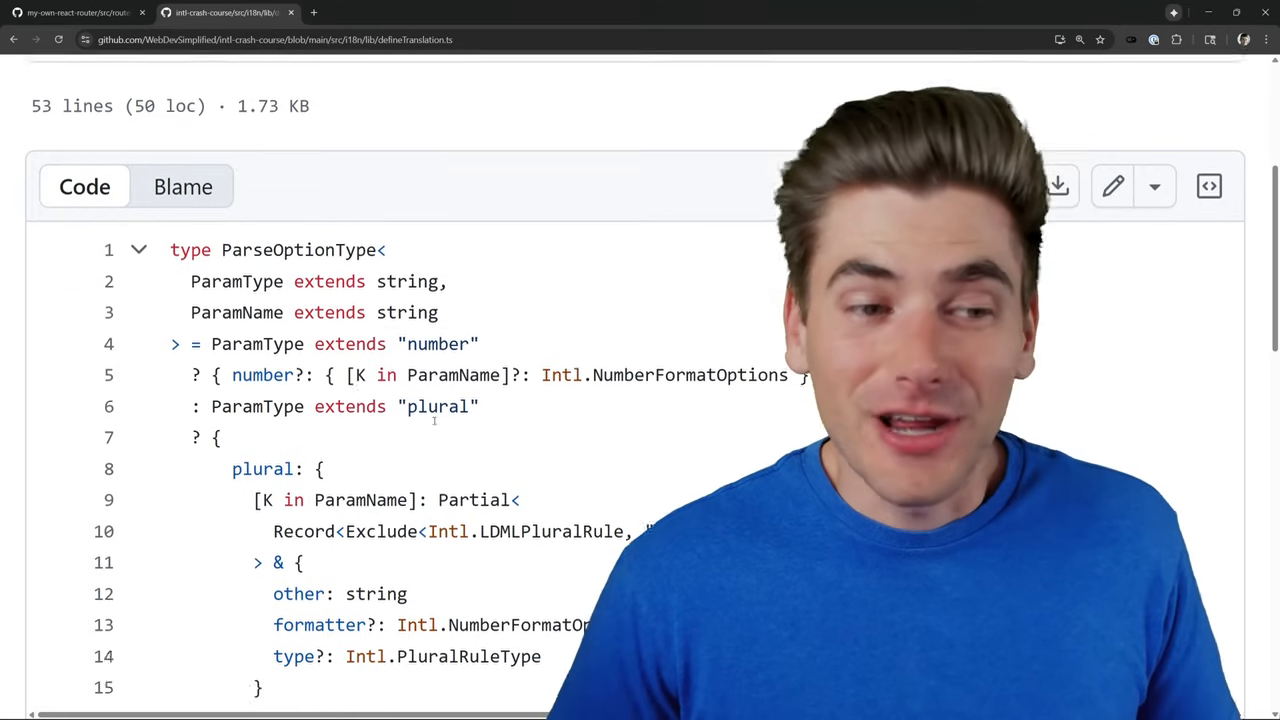
Task: Reload the current GitHub page
Action: [59, 40]
